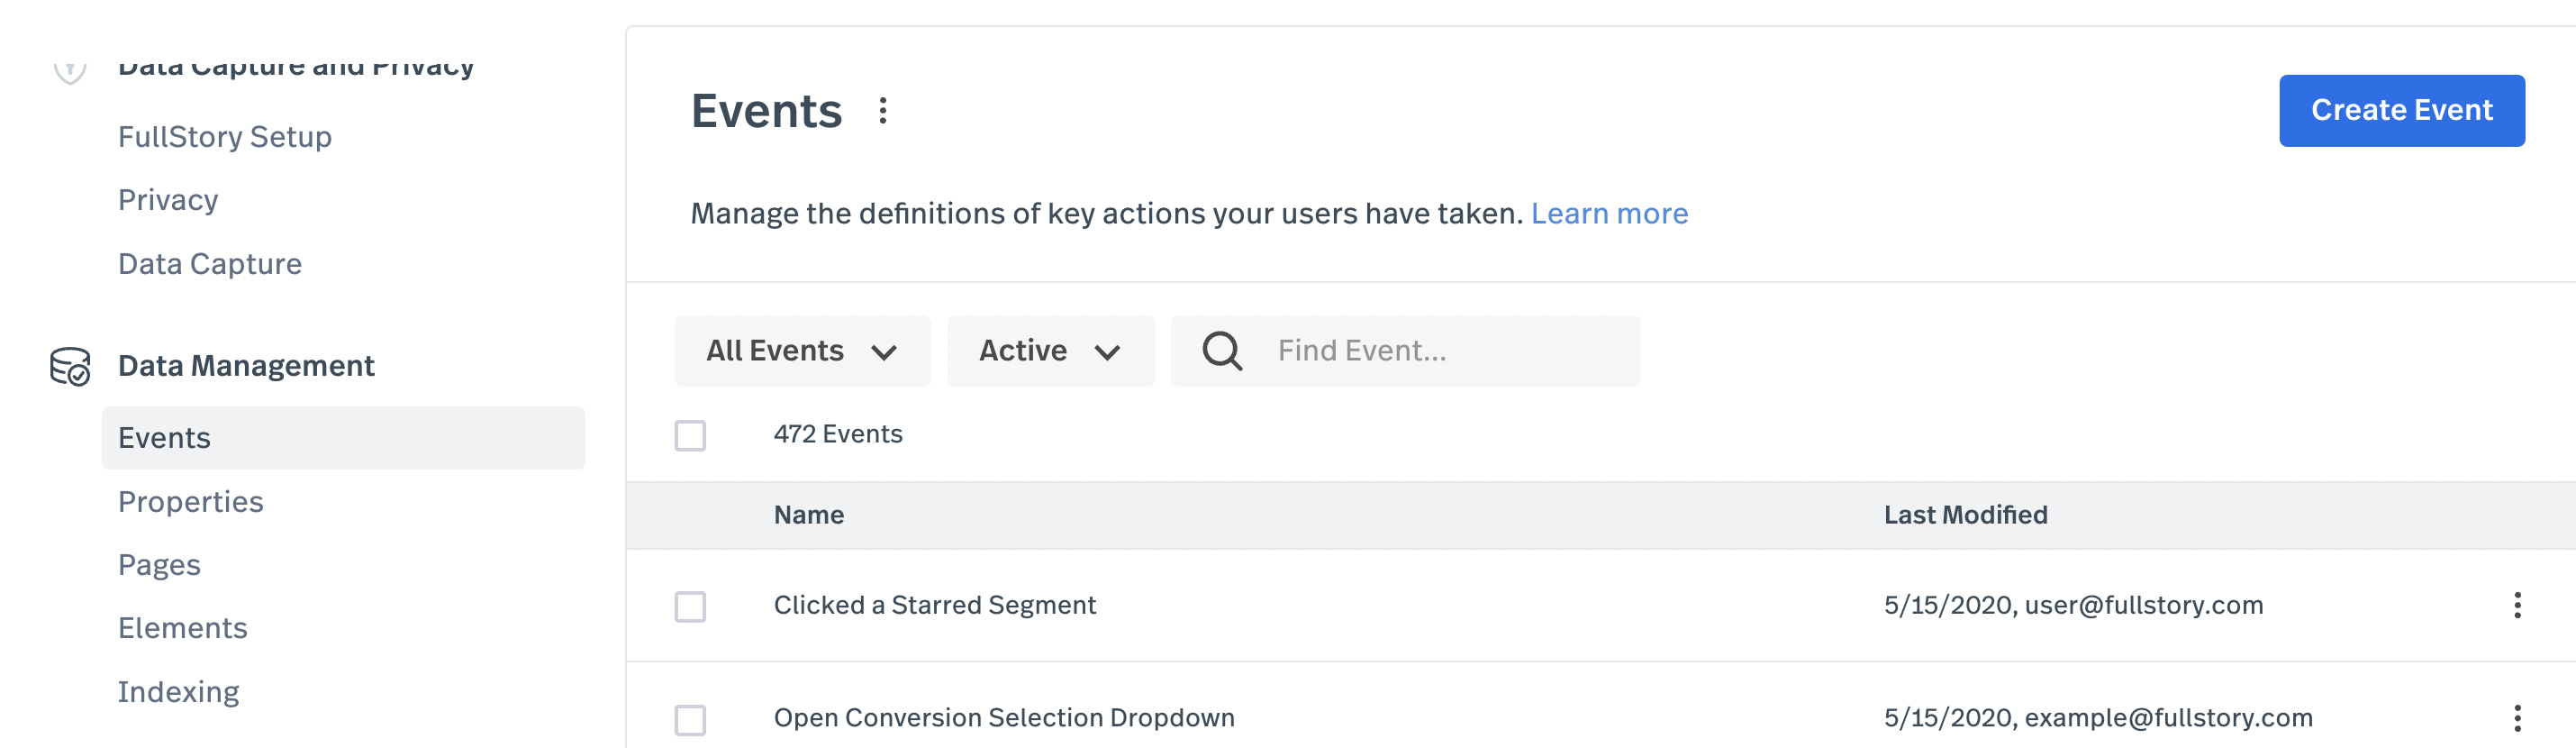The height and width of the screenshot is (748, 2576).
Task: Toggle the select-all events checkbox
Action: point(690,435)
